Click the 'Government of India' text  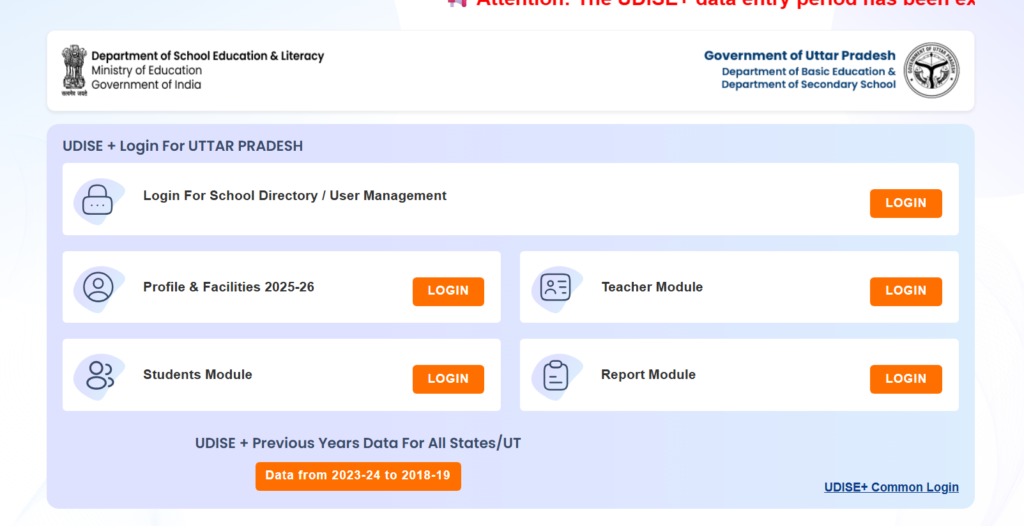pos(146,85)
